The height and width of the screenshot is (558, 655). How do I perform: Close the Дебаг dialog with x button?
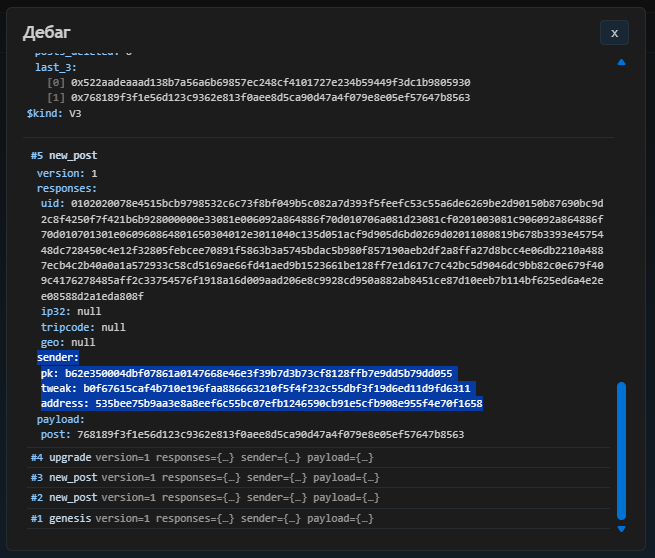pyautogui.click(x=614, y=33)
